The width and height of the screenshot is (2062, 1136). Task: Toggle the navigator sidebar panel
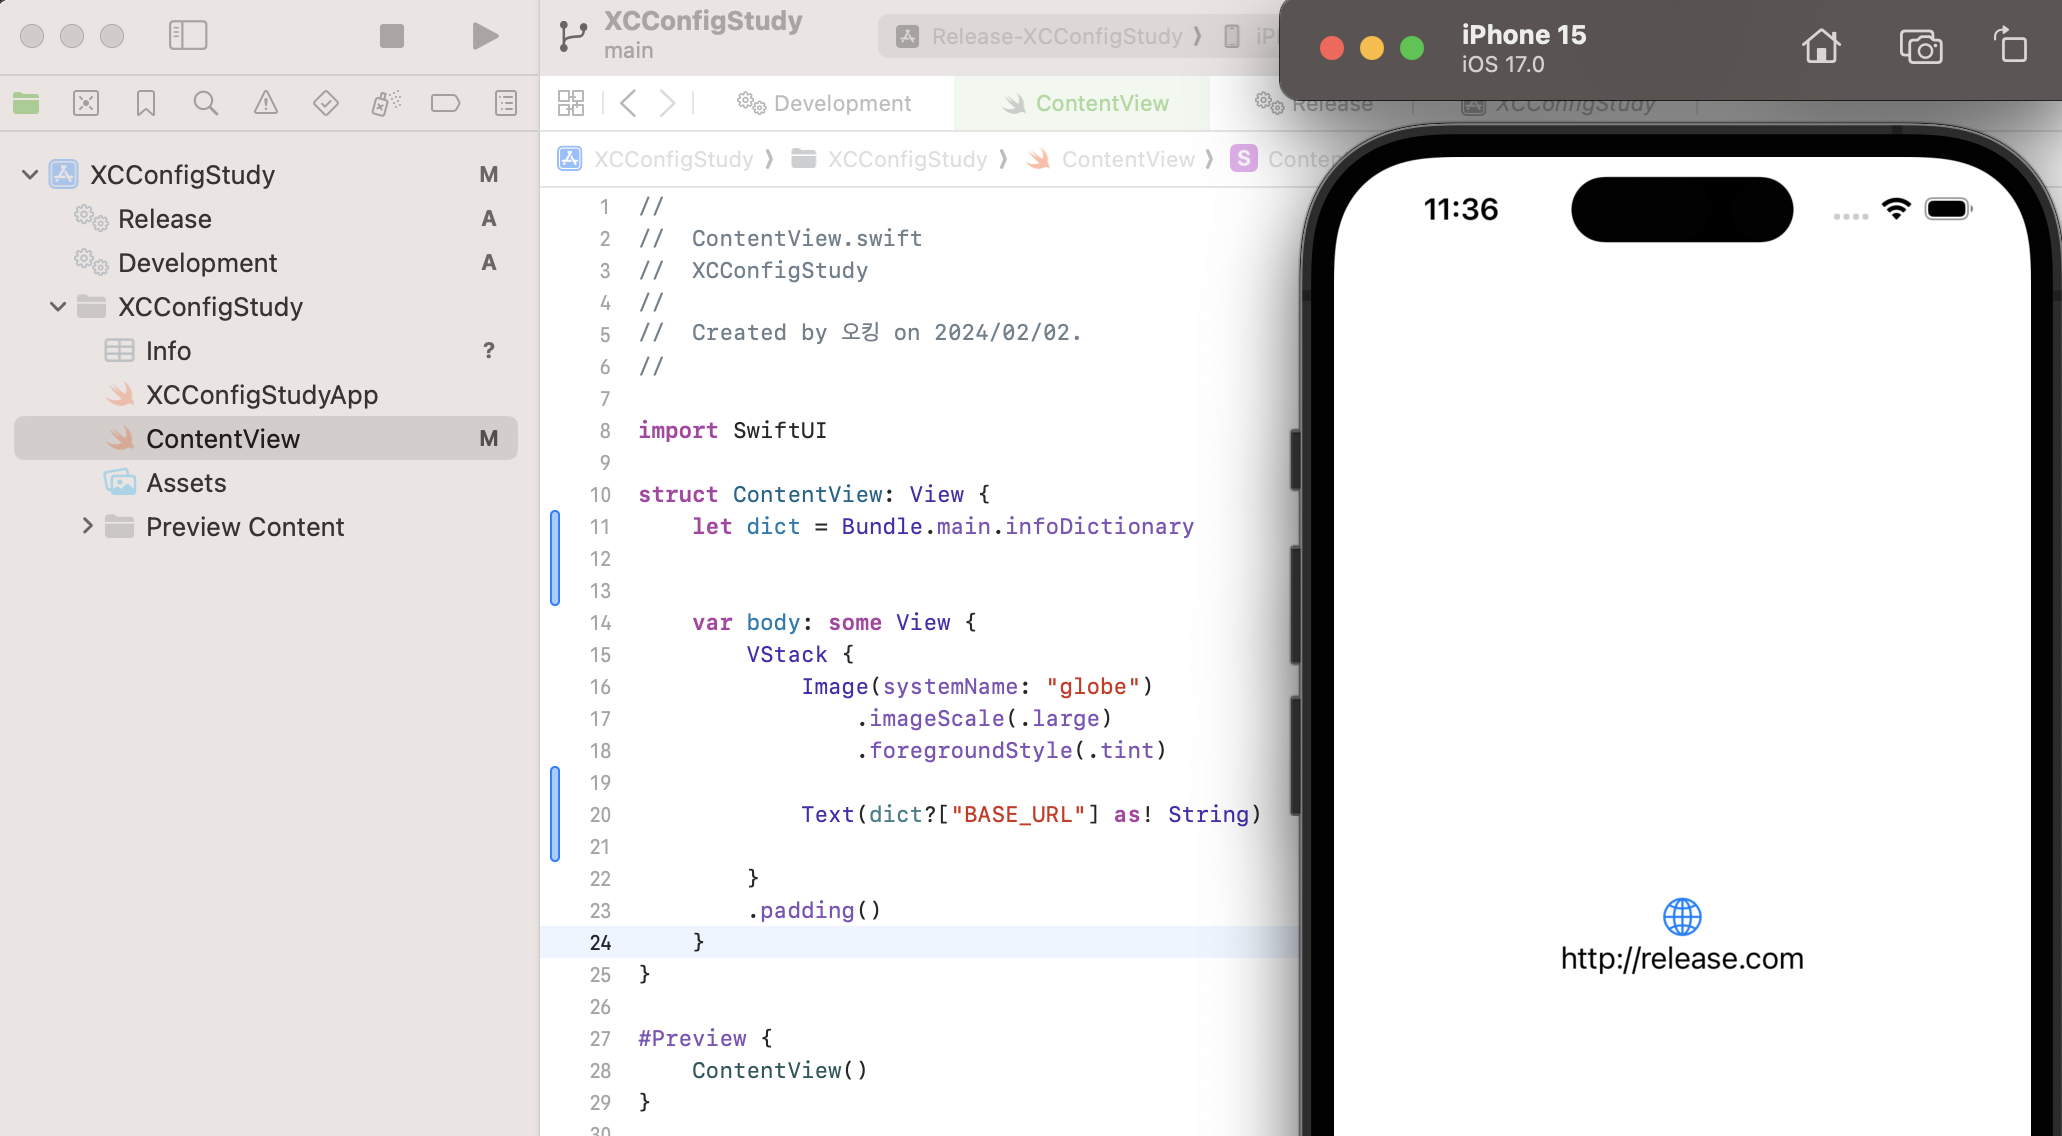[x=188, y=36]
